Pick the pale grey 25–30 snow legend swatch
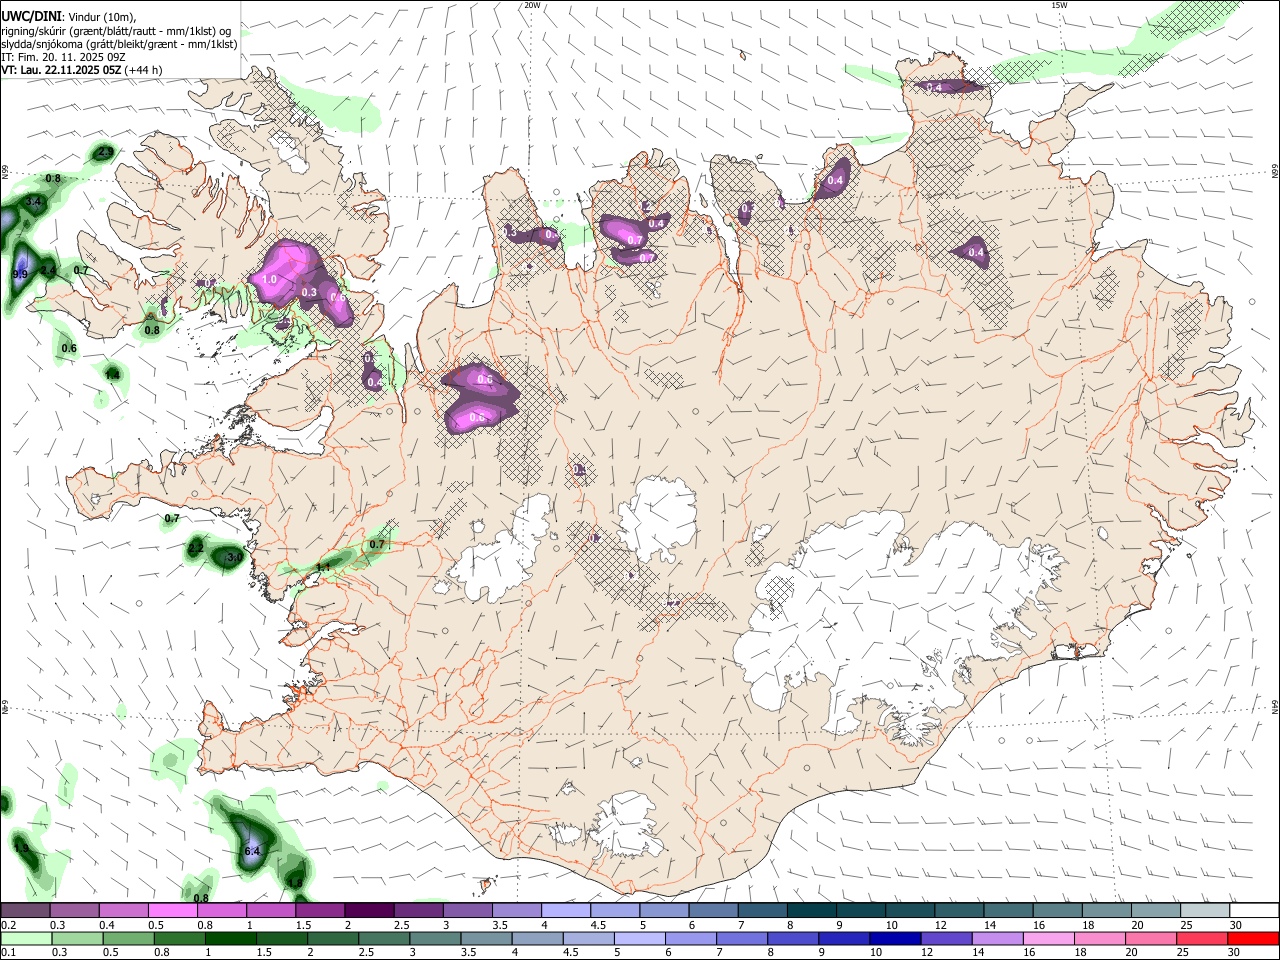This screenshot has width=1280, height=960. [x=1206, y=911]
